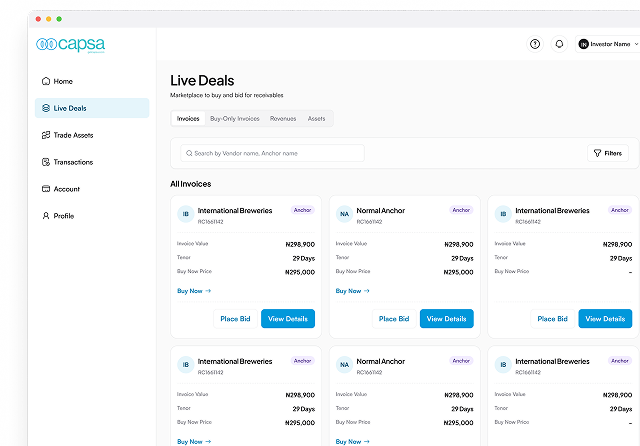The width and height of the screenshot is (640, 446).
Task: Click the Capsa logo
Action: click(71, 44)
